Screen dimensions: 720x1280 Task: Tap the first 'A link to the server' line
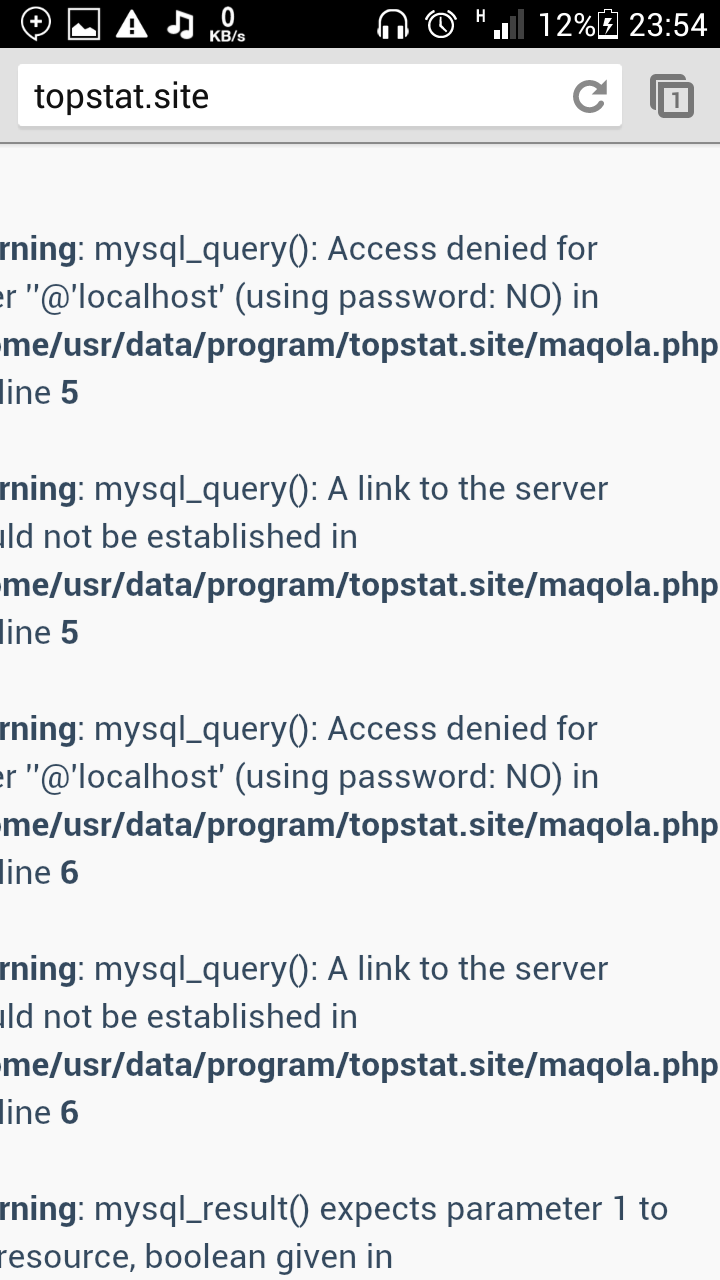pyautogui.click(x=350, y=489)
